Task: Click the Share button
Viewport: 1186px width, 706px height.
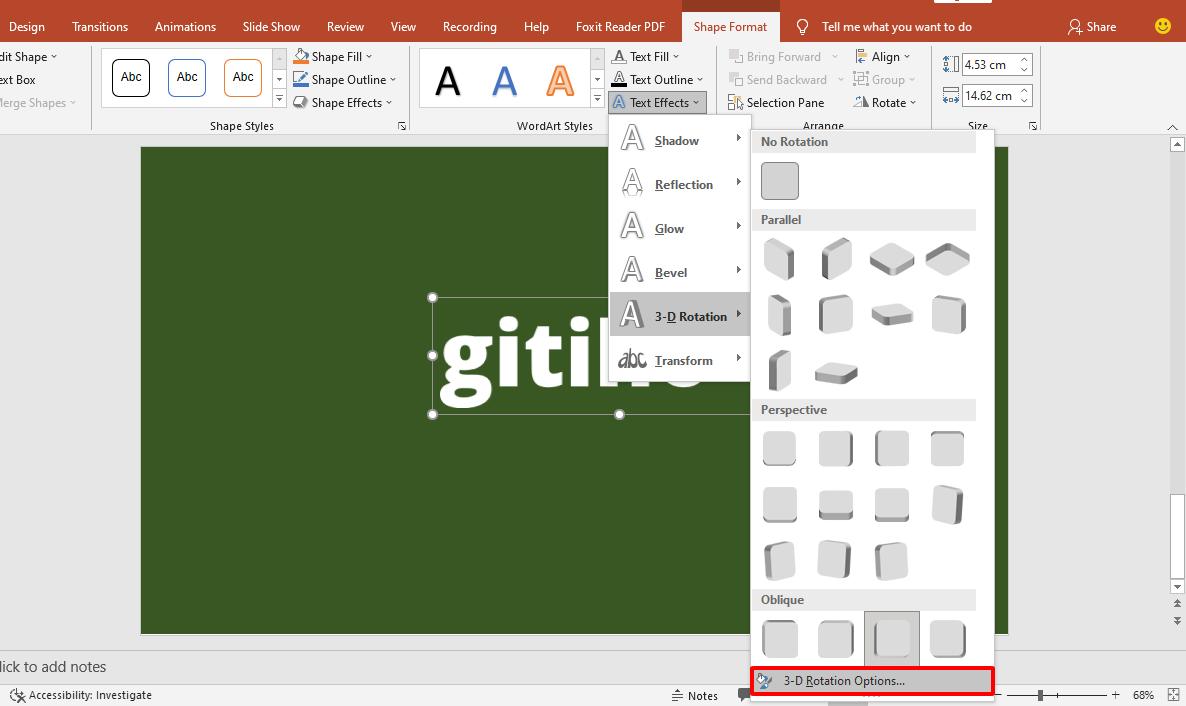Action: pyautogui.click(x=1092, y=27)
